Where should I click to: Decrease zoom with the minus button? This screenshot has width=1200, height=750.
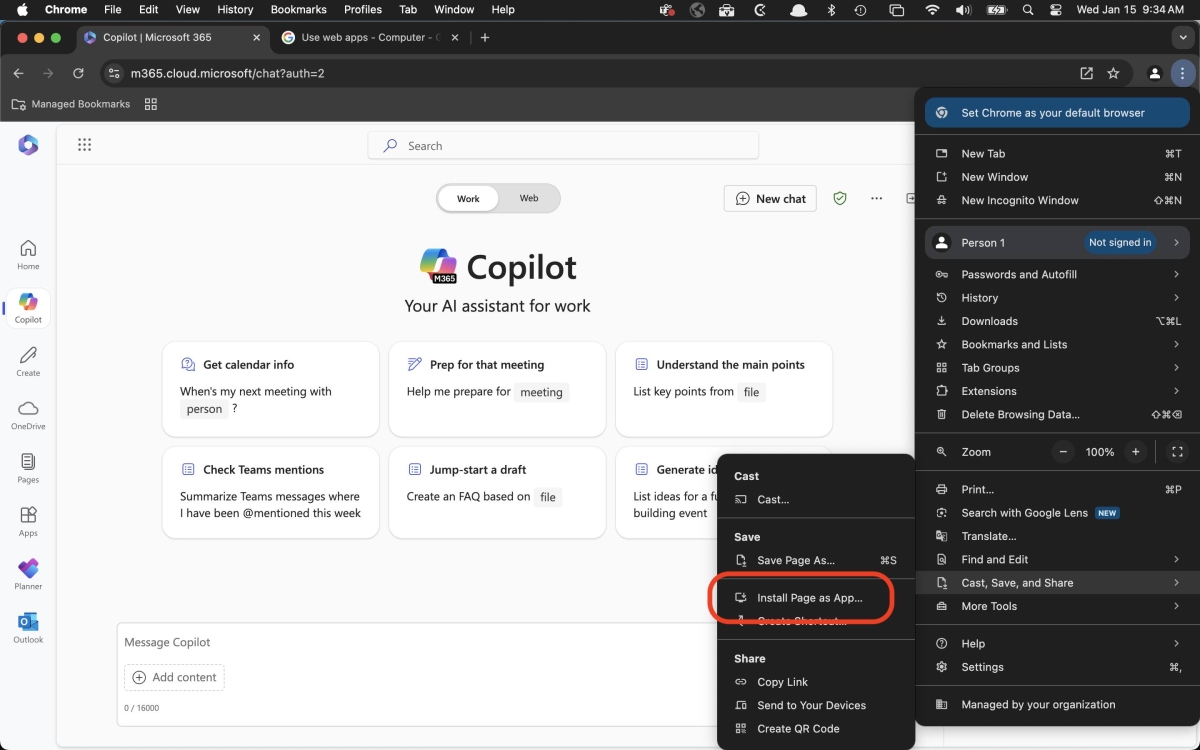[x=1063, y=452]
